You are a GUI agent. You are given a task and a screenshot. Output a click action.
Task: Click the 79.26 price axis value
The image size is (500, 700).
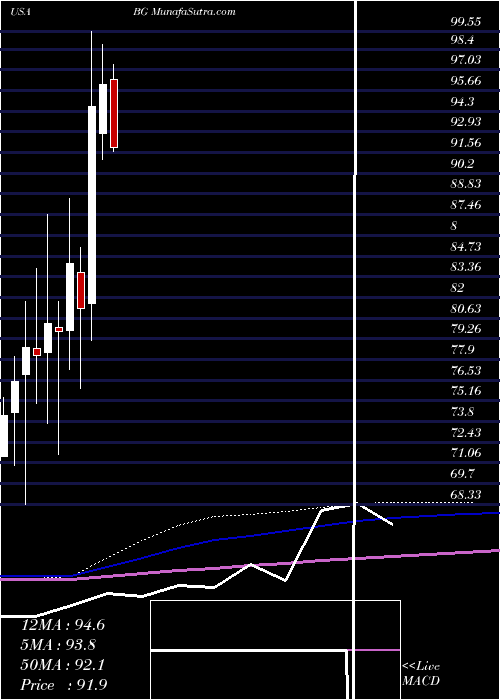click(x=466, y=329)
